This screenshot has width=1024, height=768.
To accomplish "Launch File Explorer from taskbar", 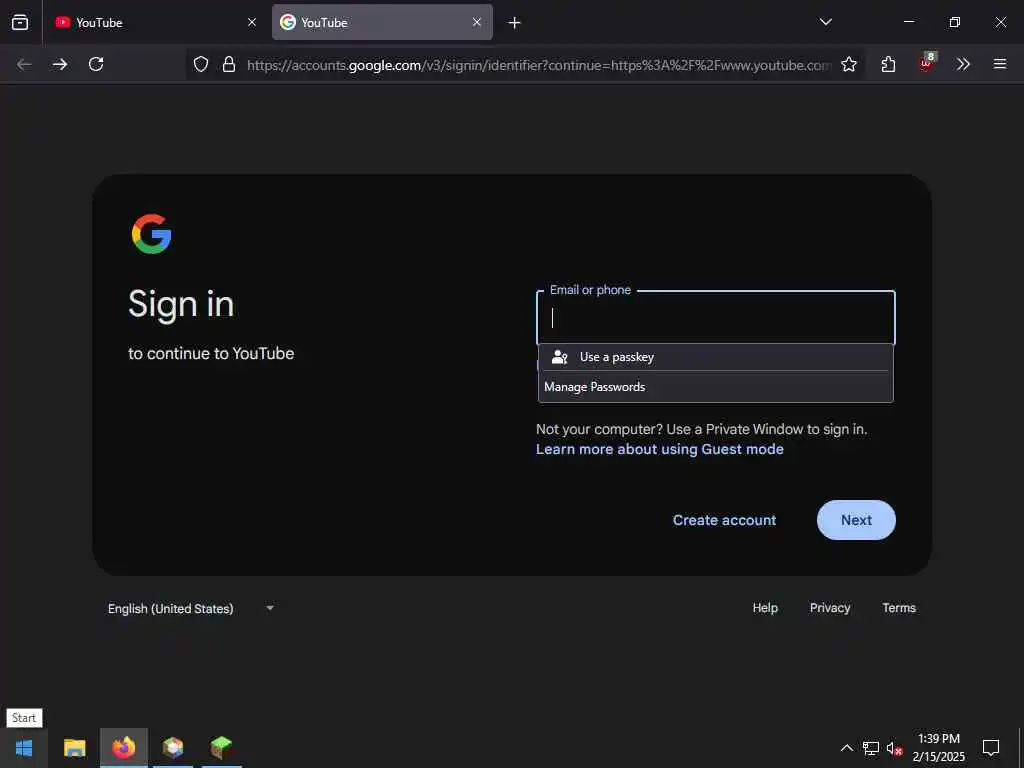I will pyautogui.click(x=74, y=748).
